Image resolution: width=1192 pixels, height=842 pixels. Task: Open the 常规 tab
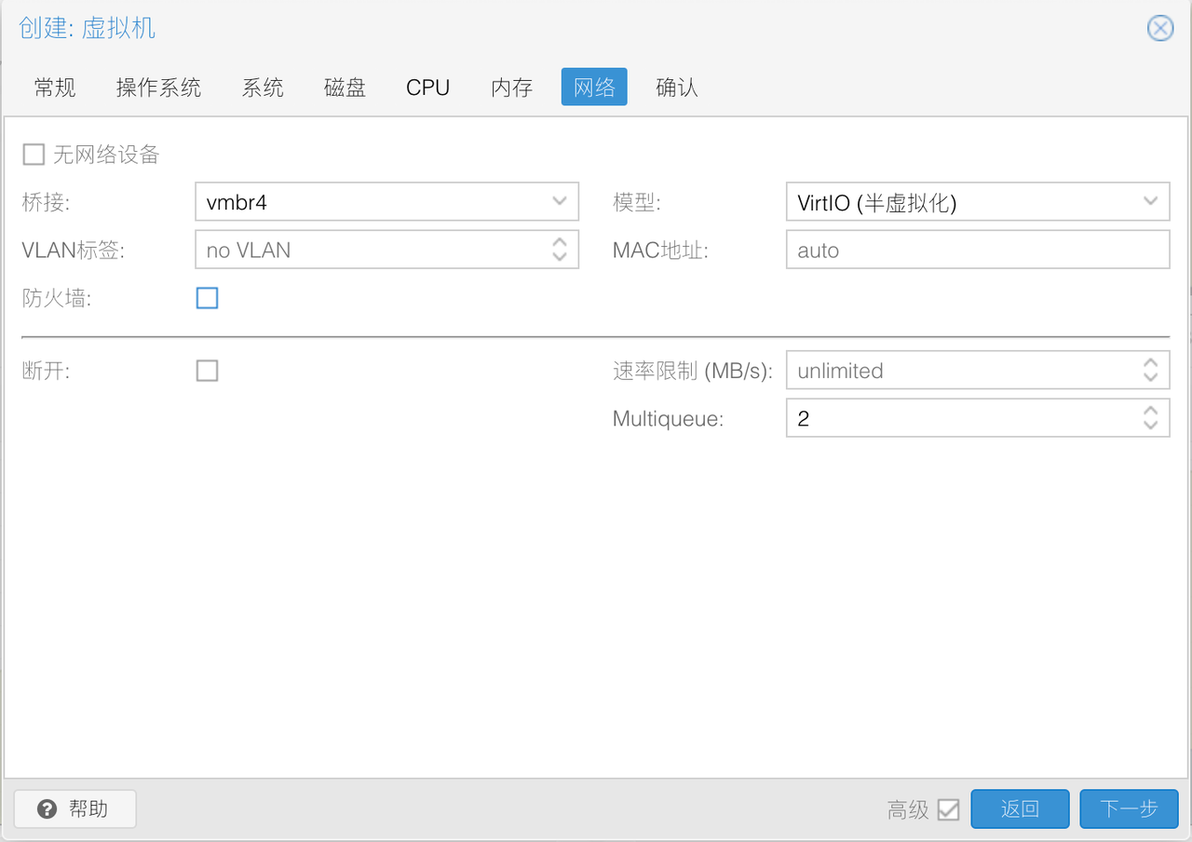55,87
